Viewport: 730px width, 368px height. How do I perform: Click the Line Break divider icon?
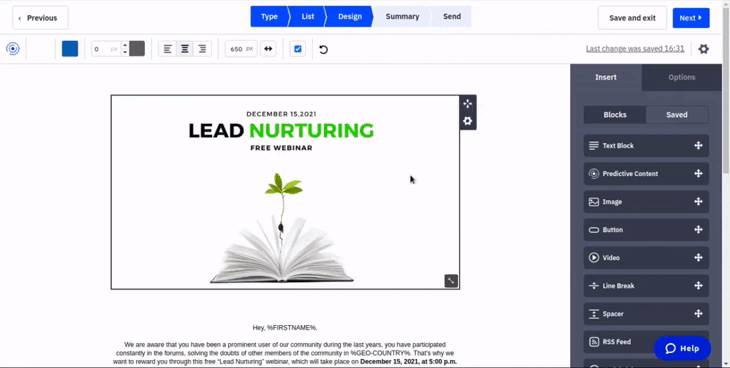click(594, 286)
